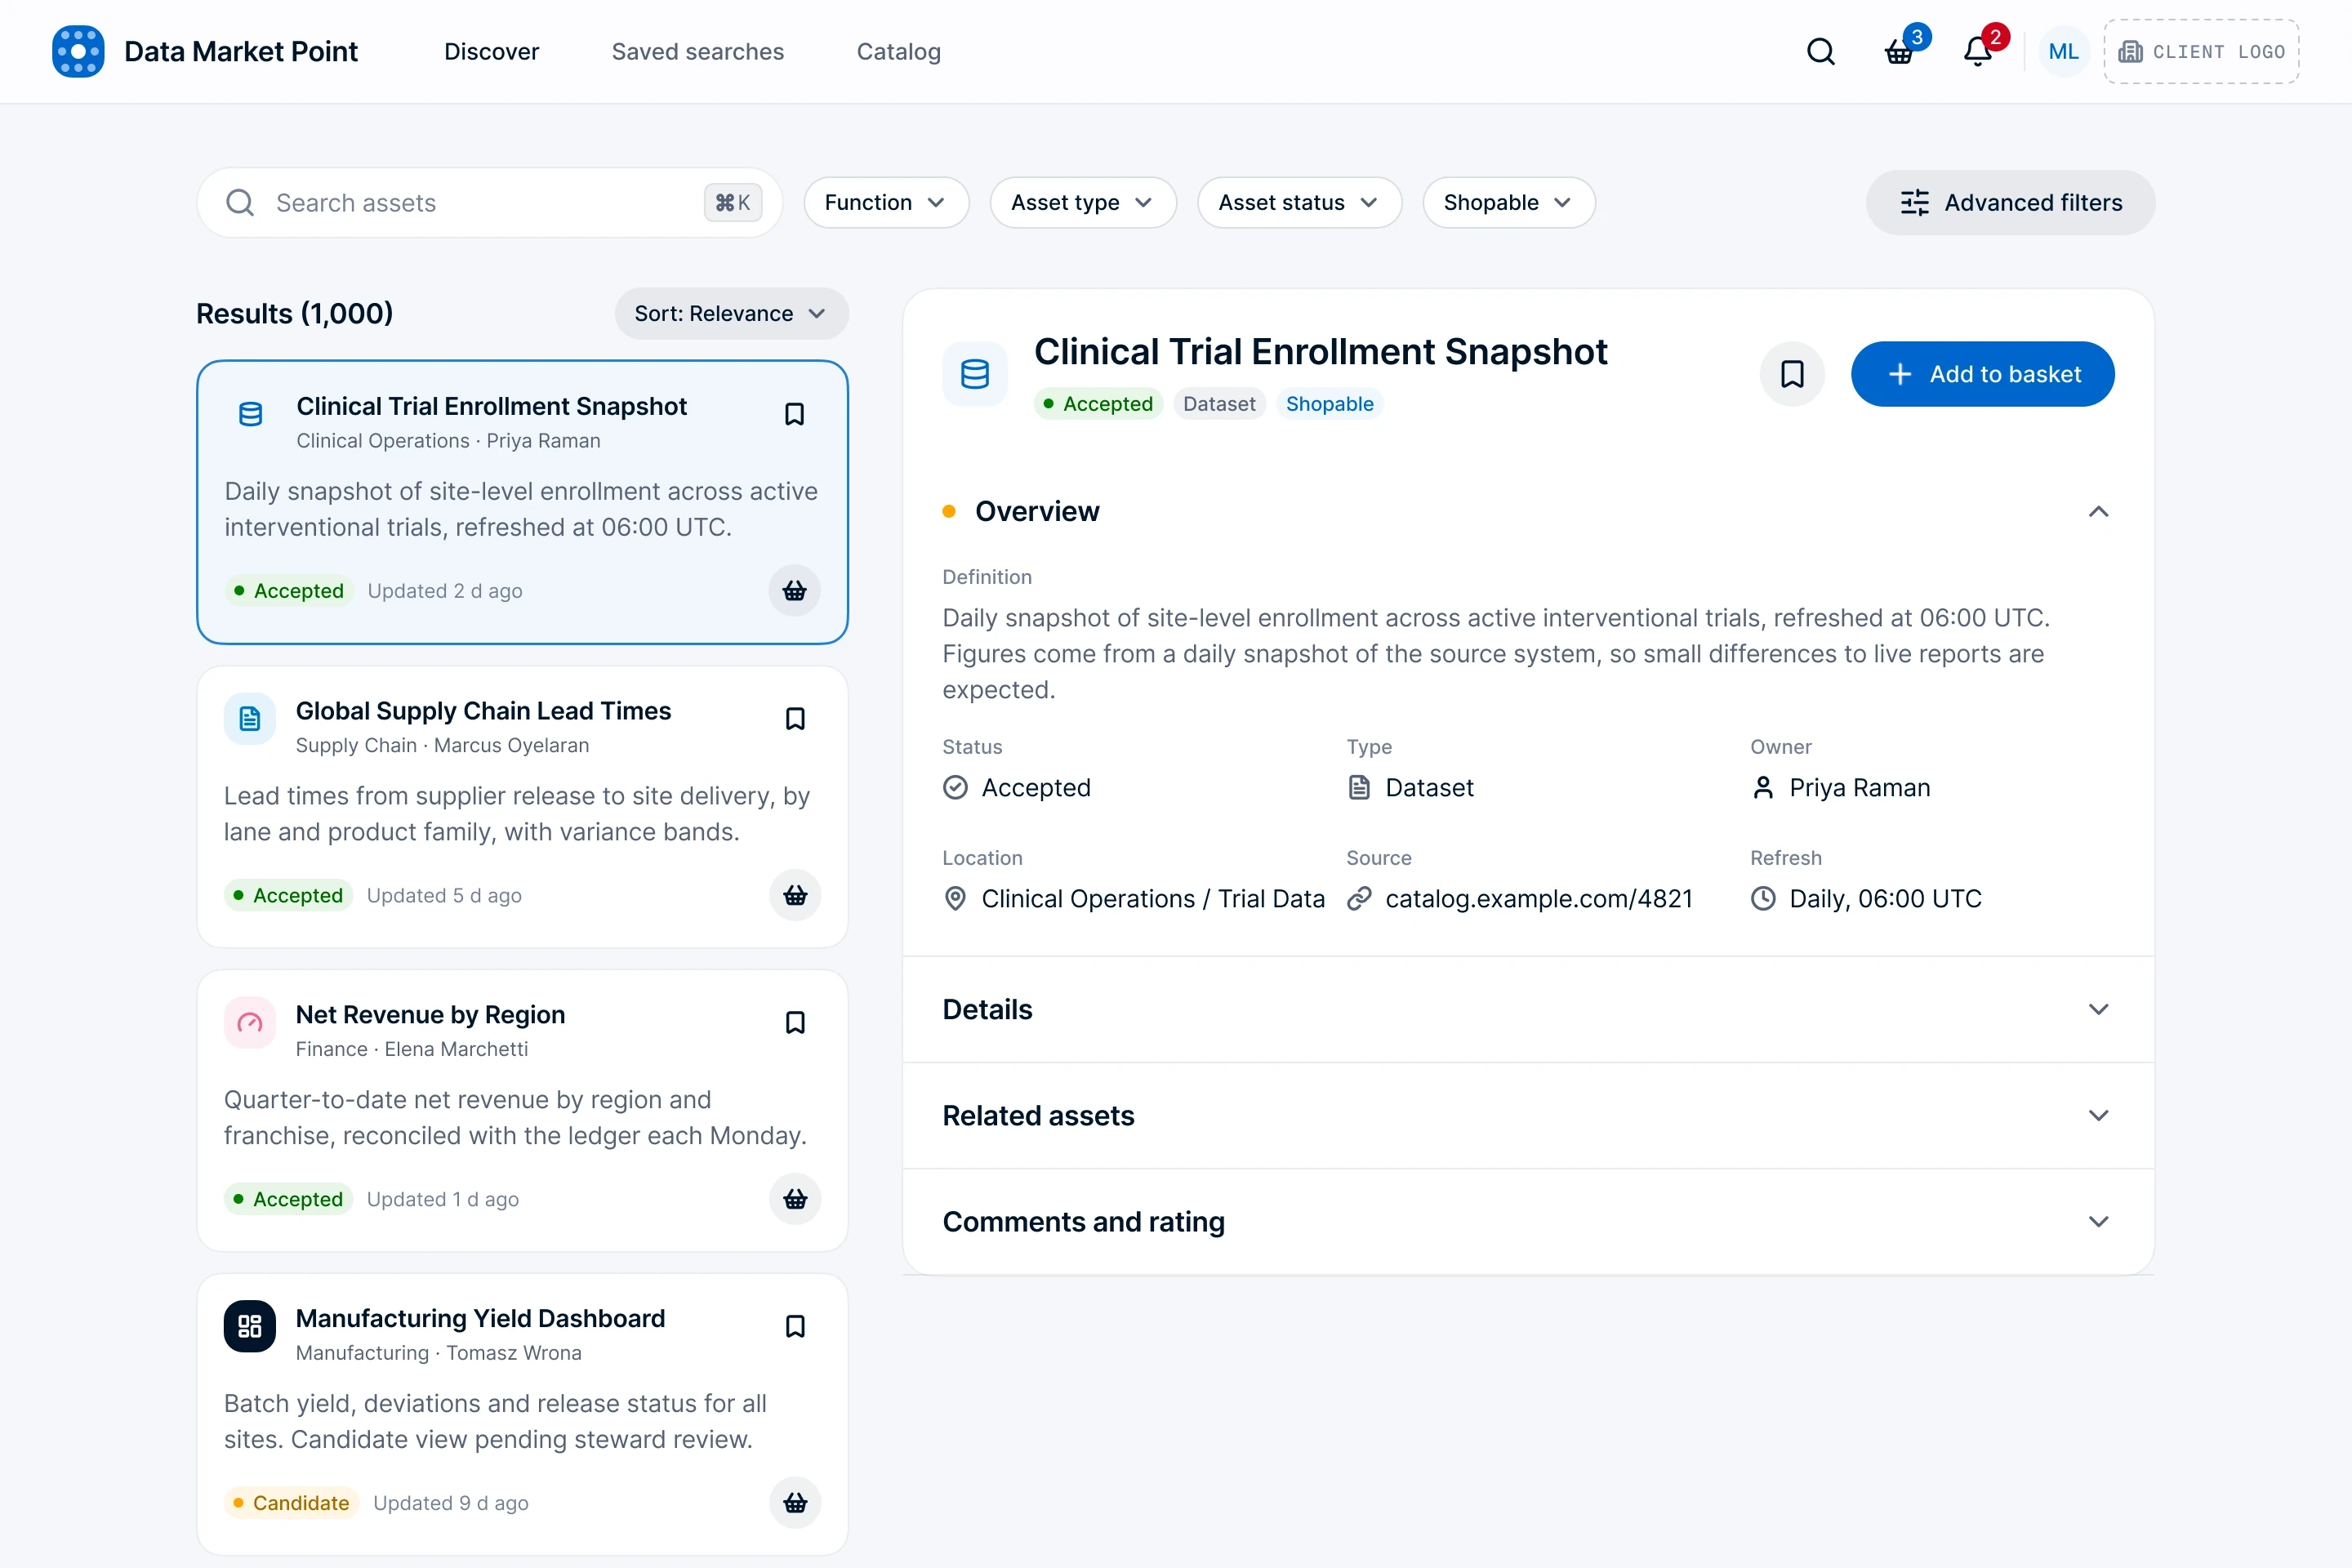Click the Client Logo placeholder
The image size is (2352, 1568).
pos(2201,51)
